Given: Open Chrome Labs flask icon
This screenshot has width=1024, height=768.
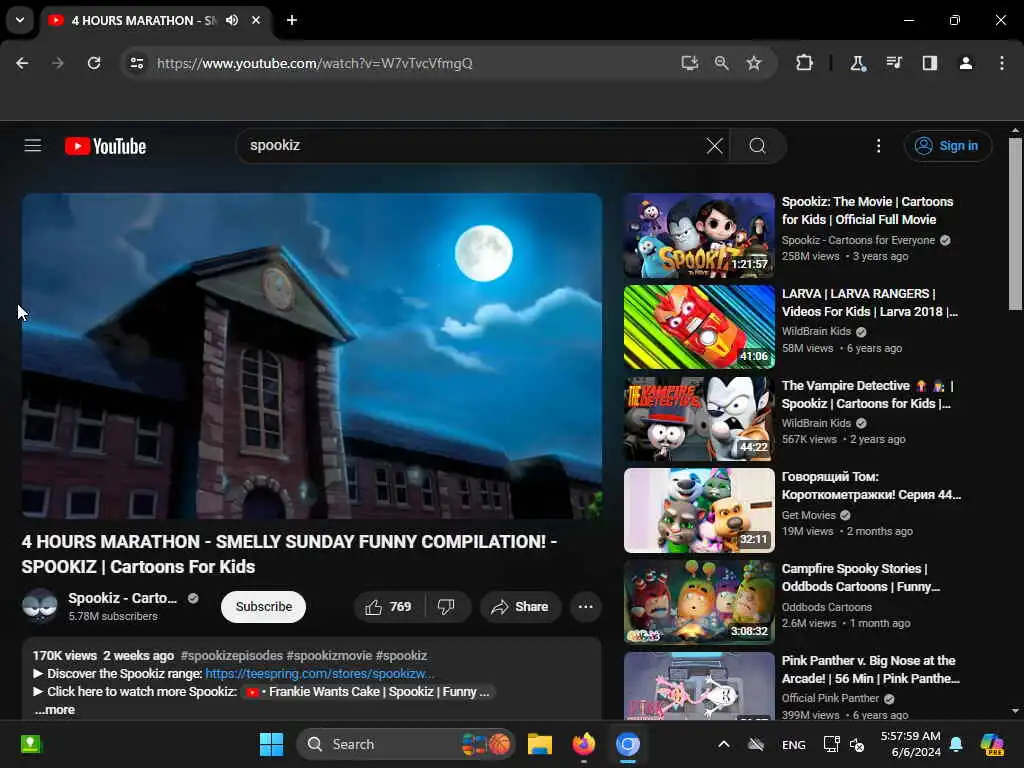Looking at the screenshot, I should 857,63.
